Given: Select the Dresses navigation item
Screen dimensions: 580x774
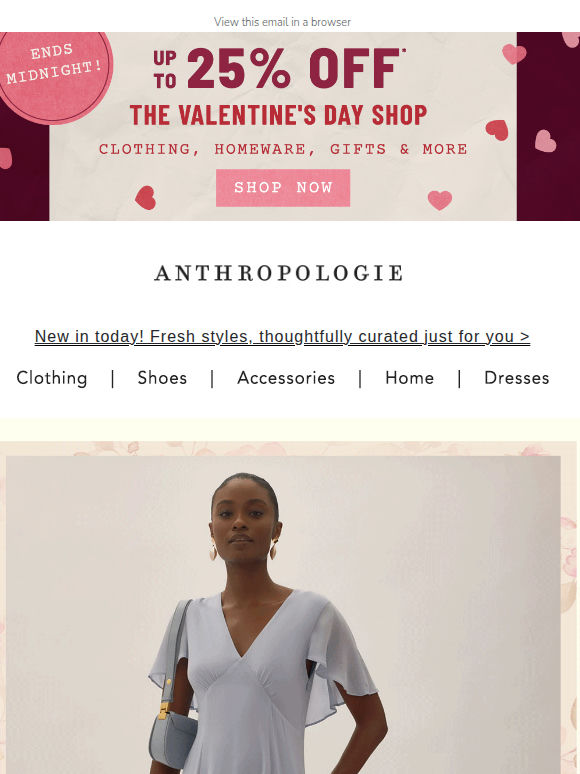Looking at the screenshot, I should click(517, 378).
